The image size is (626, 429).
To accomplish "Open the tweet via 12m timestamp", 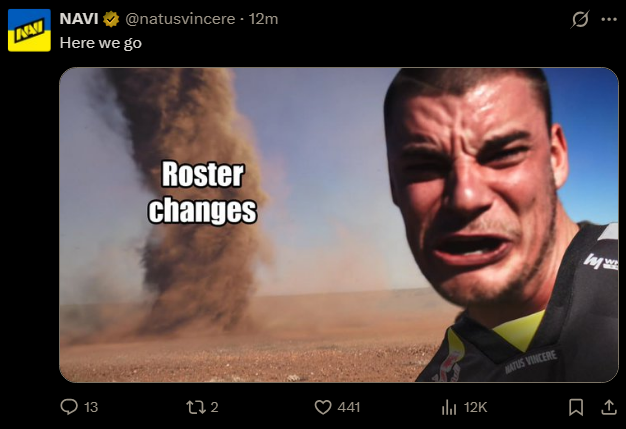I will tap(263, 19).
